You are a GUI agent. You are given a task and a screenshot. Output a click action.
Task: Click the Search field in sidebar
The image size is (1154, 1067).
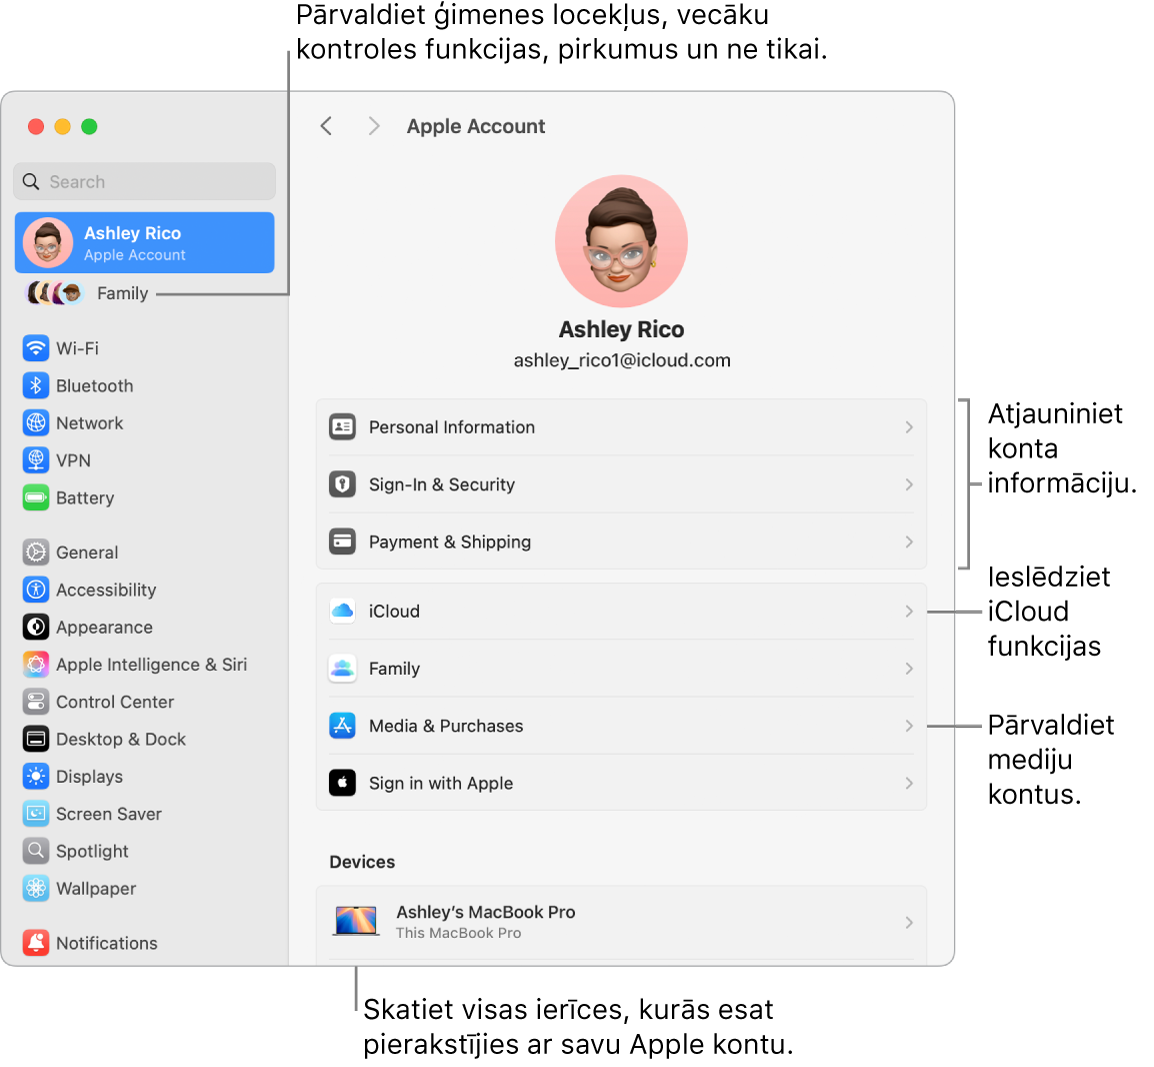click(144, 182)
